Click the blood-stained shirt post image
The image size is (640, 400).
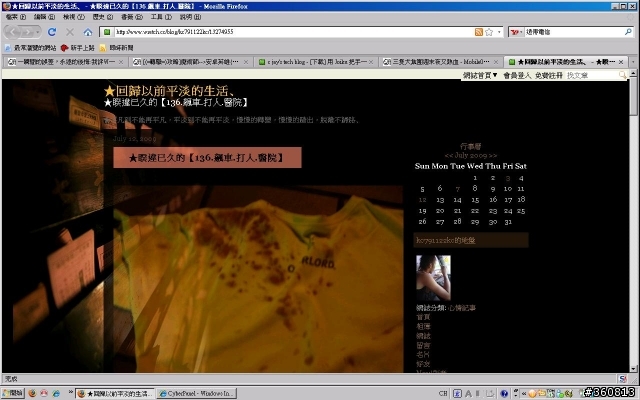(x=258, y=279)
